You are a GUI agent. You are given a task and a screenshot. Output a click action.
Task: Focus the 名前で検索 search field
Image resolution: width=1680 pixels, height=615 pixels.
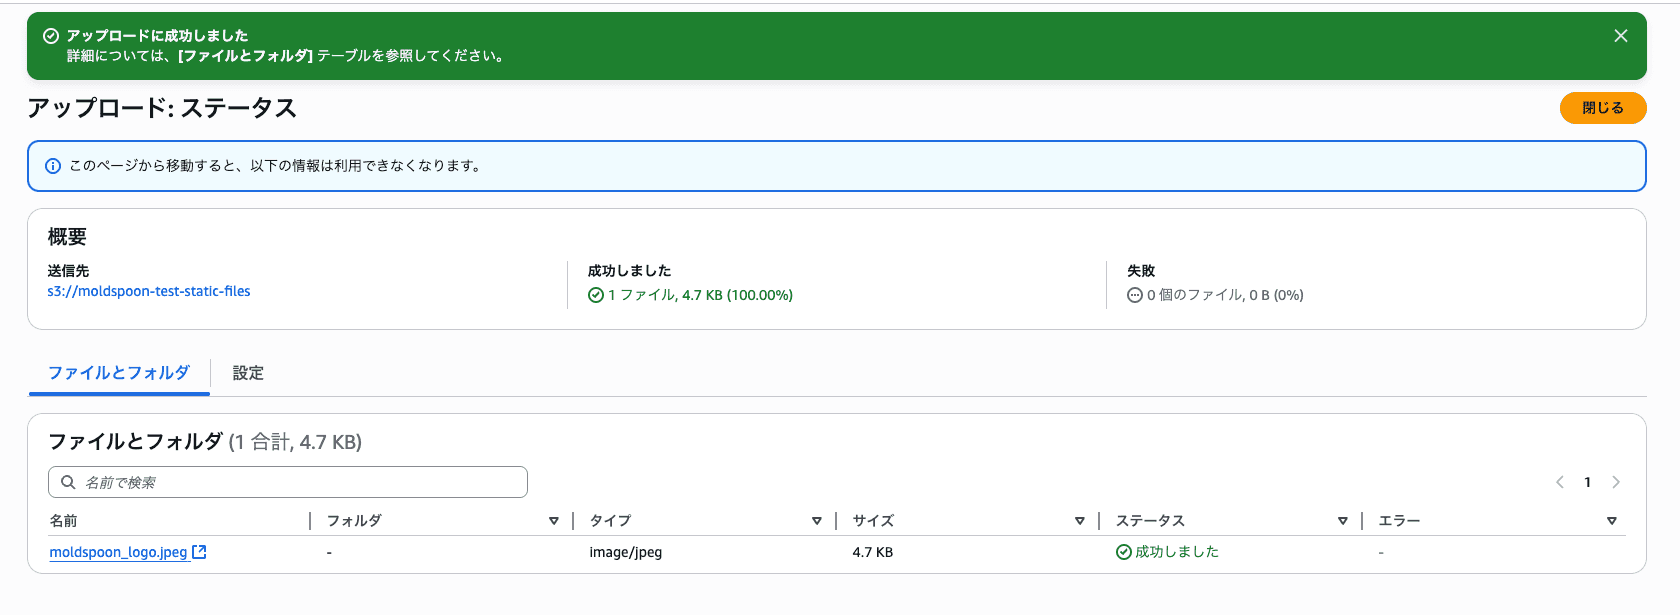[288, 482]
